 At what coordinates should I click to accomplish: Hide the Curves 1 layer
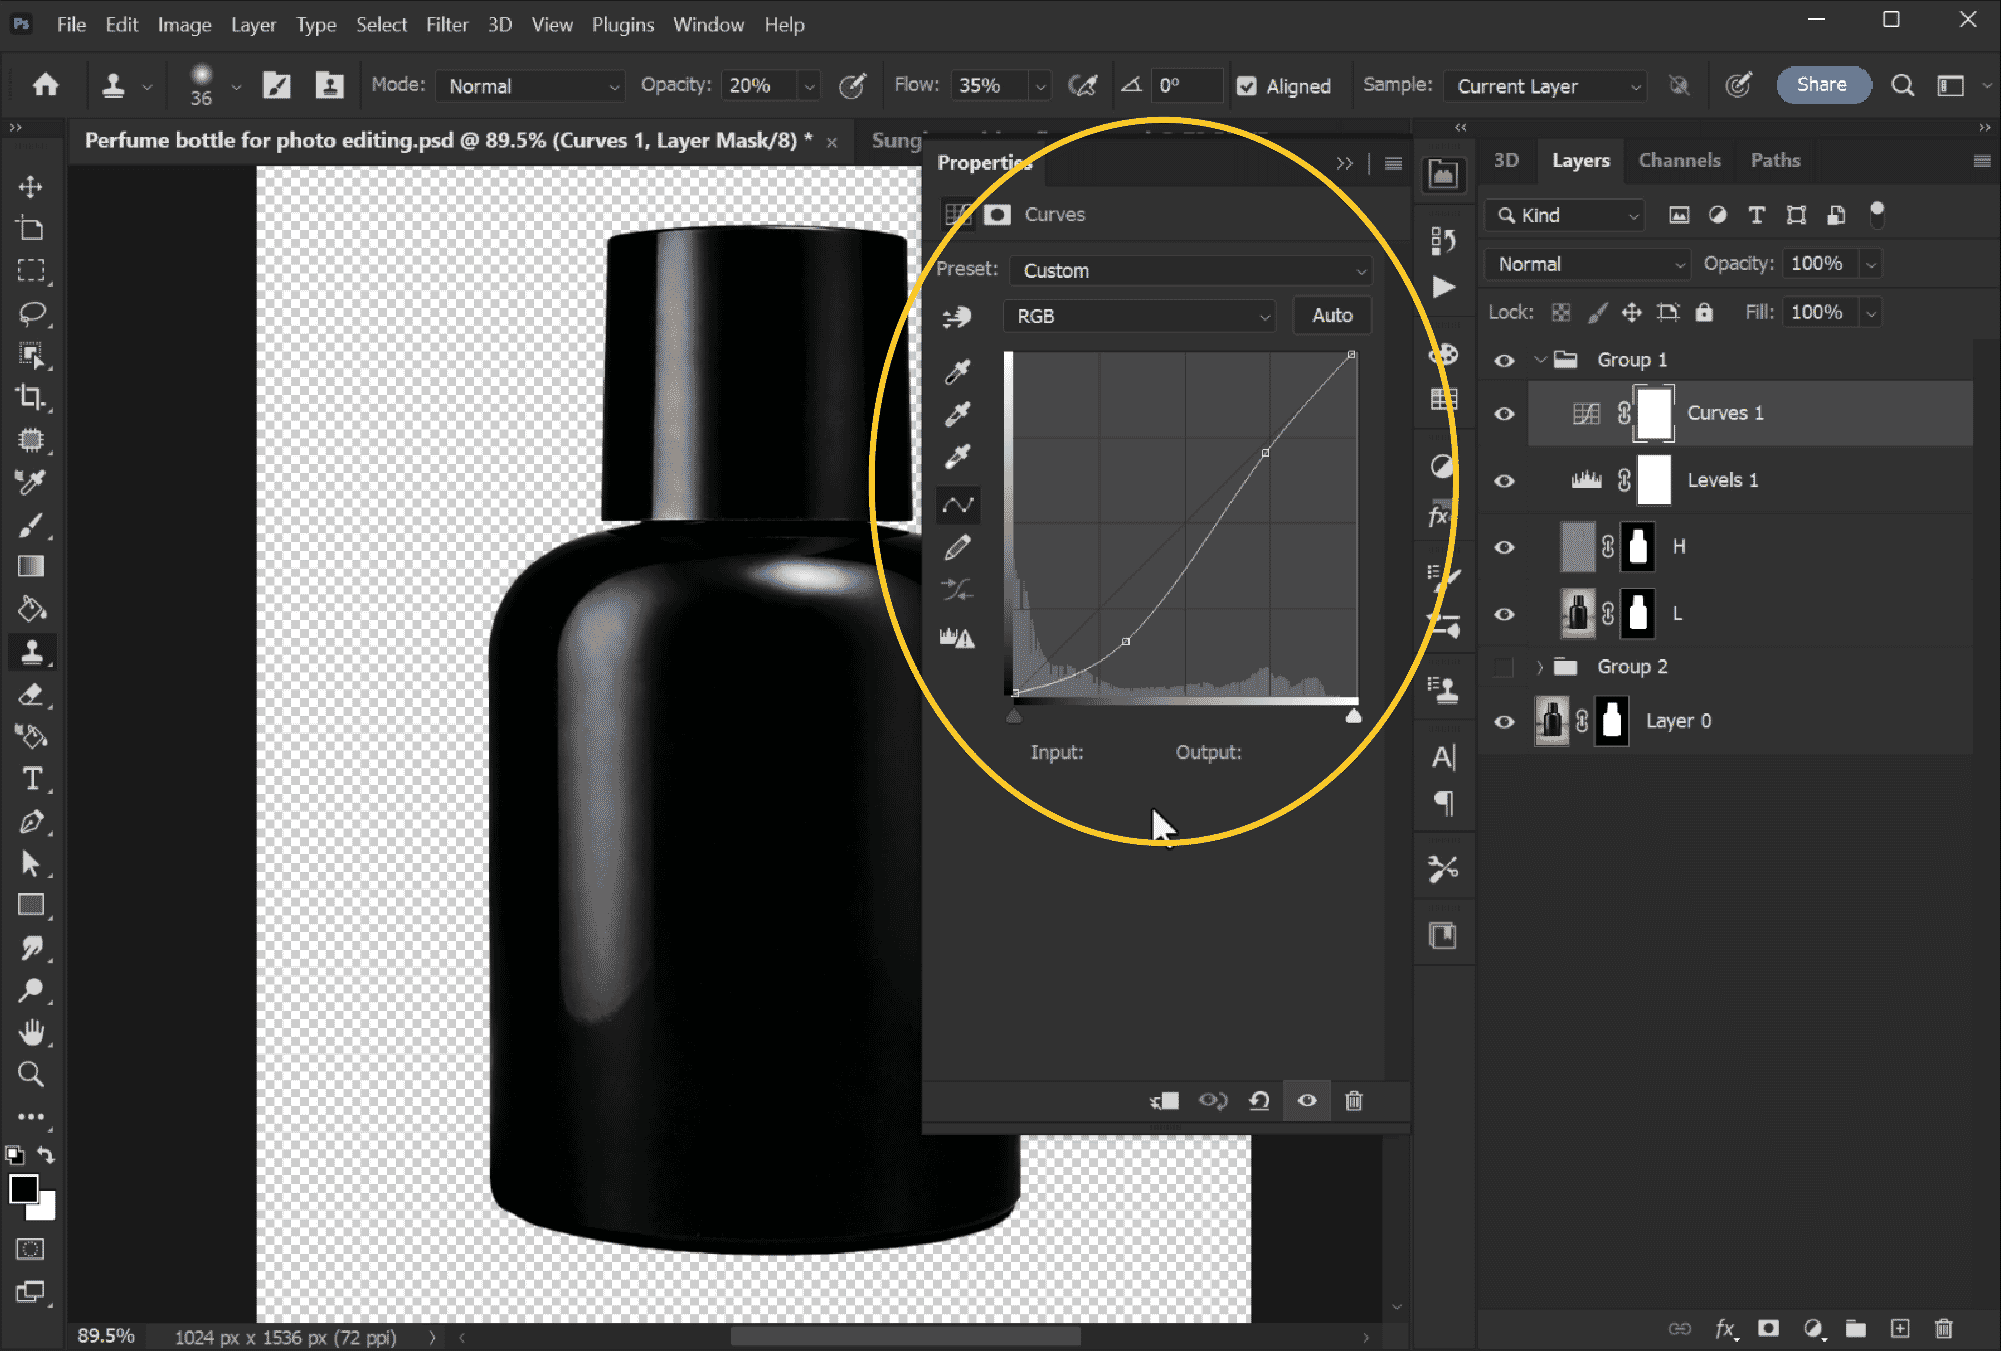(1504, 414)
